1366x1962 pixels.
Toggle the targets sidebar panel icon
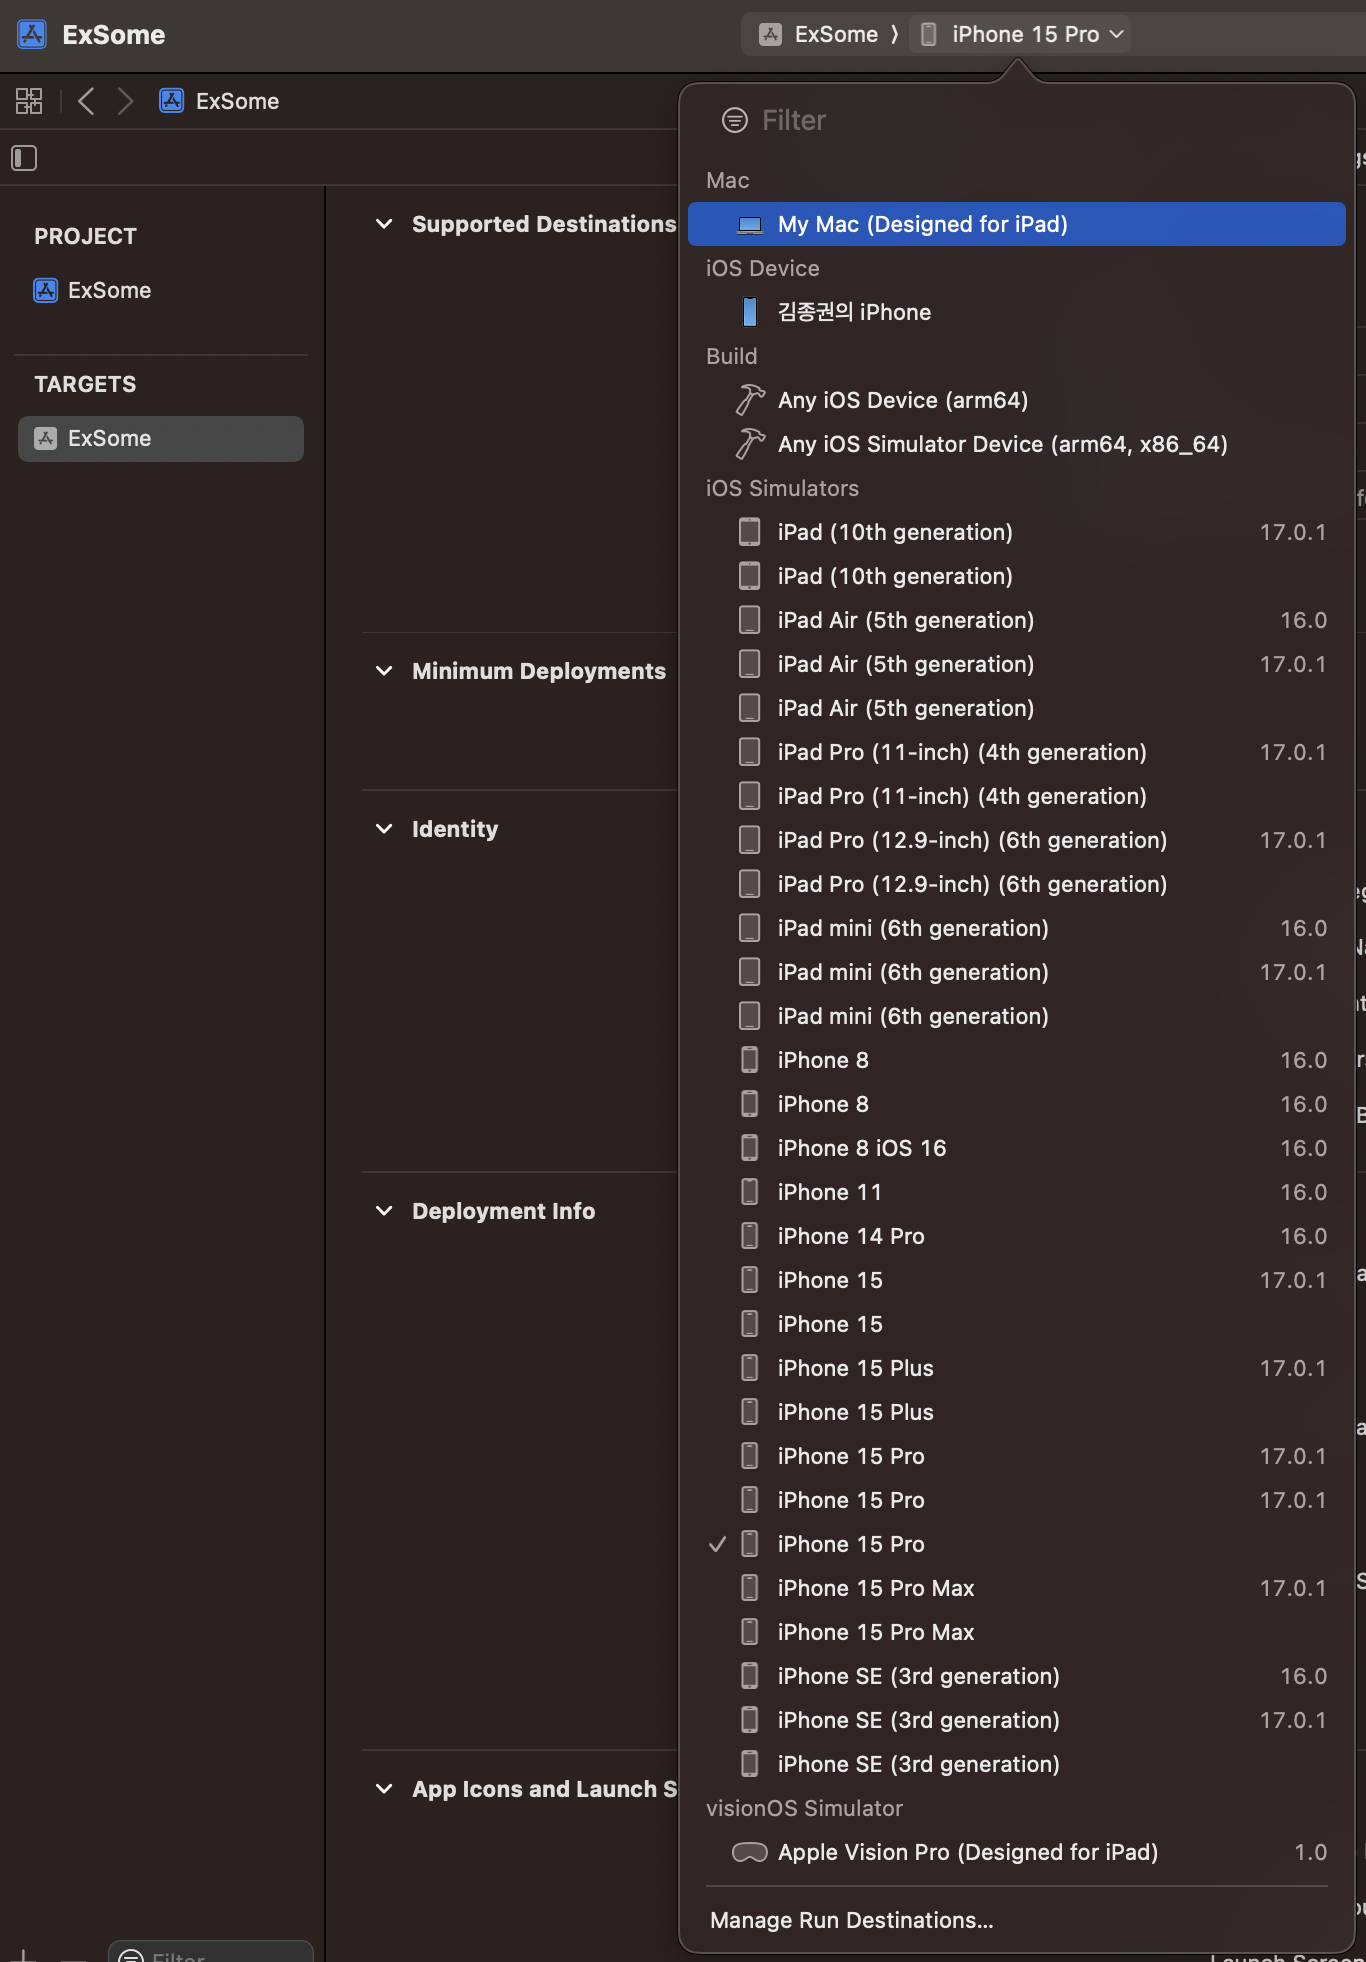[x=24, y=158]
